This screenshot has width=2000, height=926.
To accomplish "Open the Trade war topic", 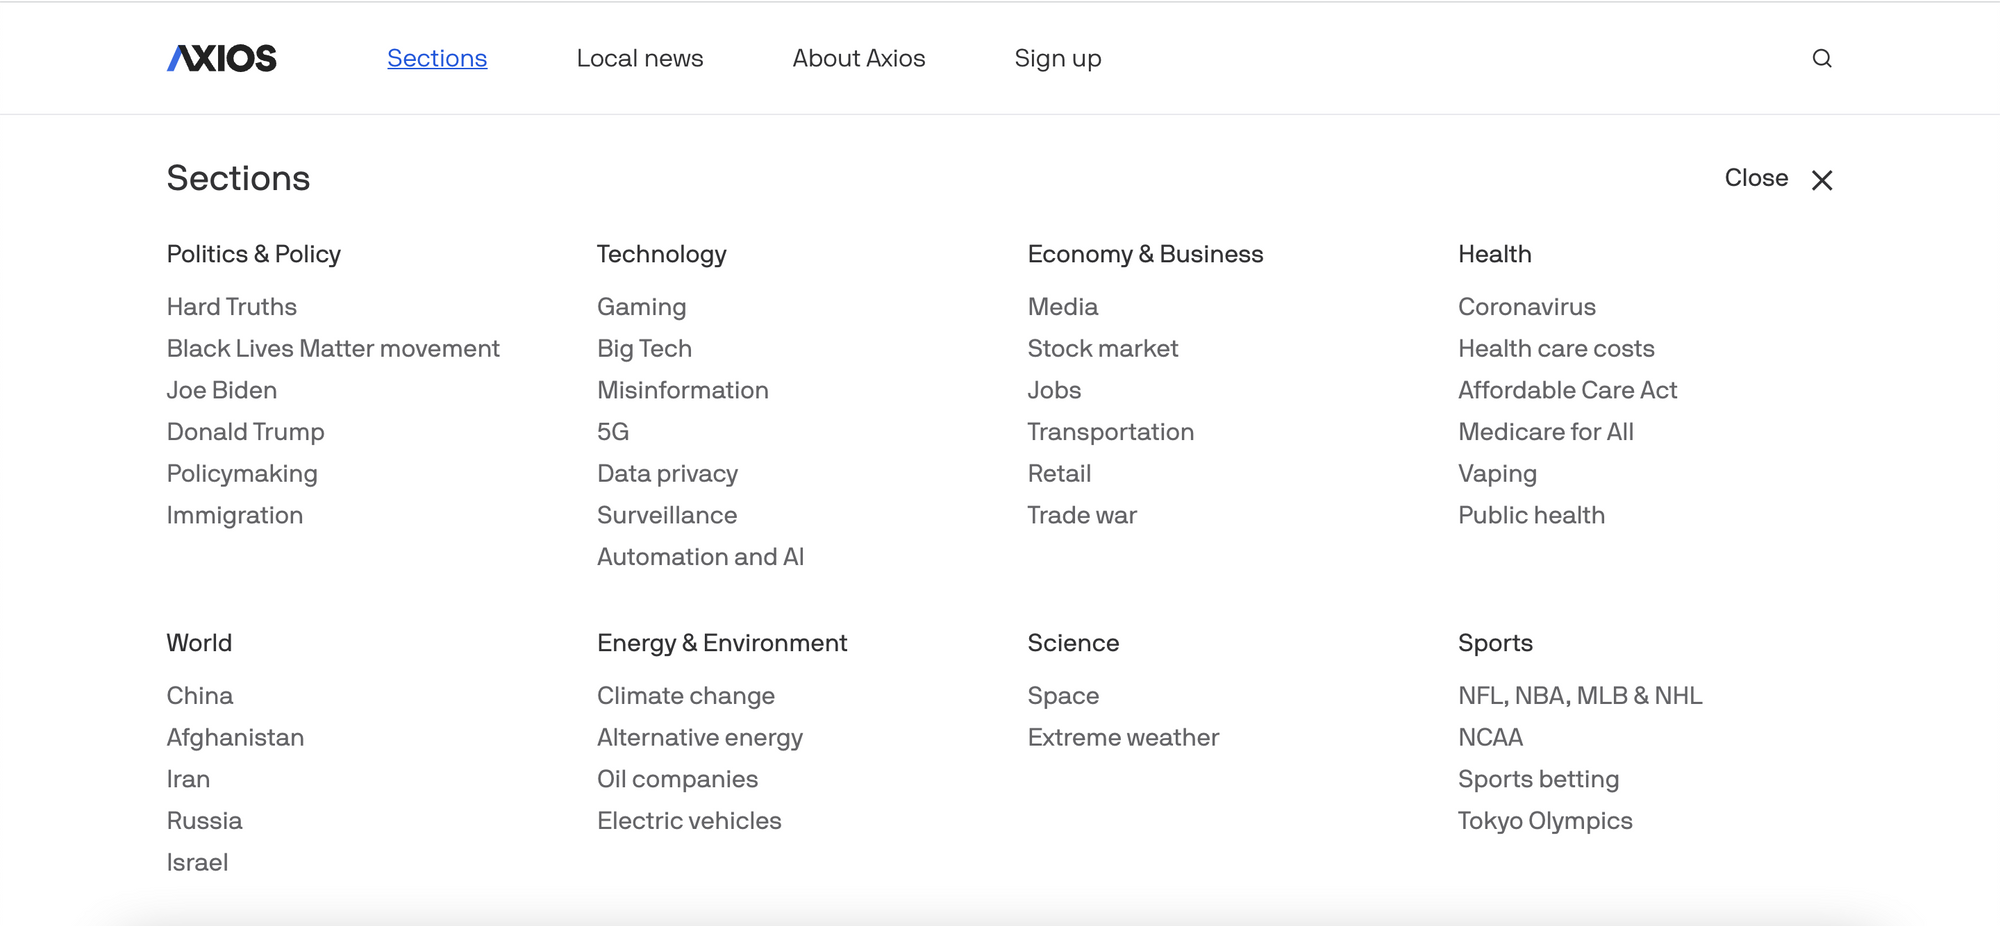I will coord(1083,516).
